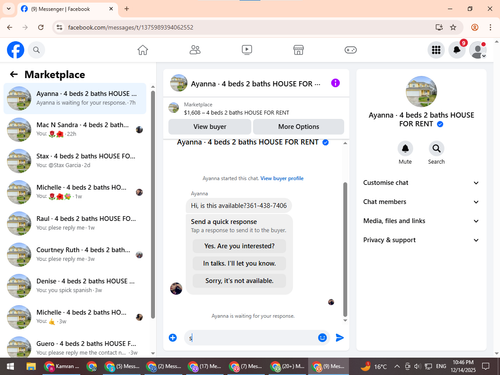Click the browser address bar URL
500x375 pixels.
130,27
